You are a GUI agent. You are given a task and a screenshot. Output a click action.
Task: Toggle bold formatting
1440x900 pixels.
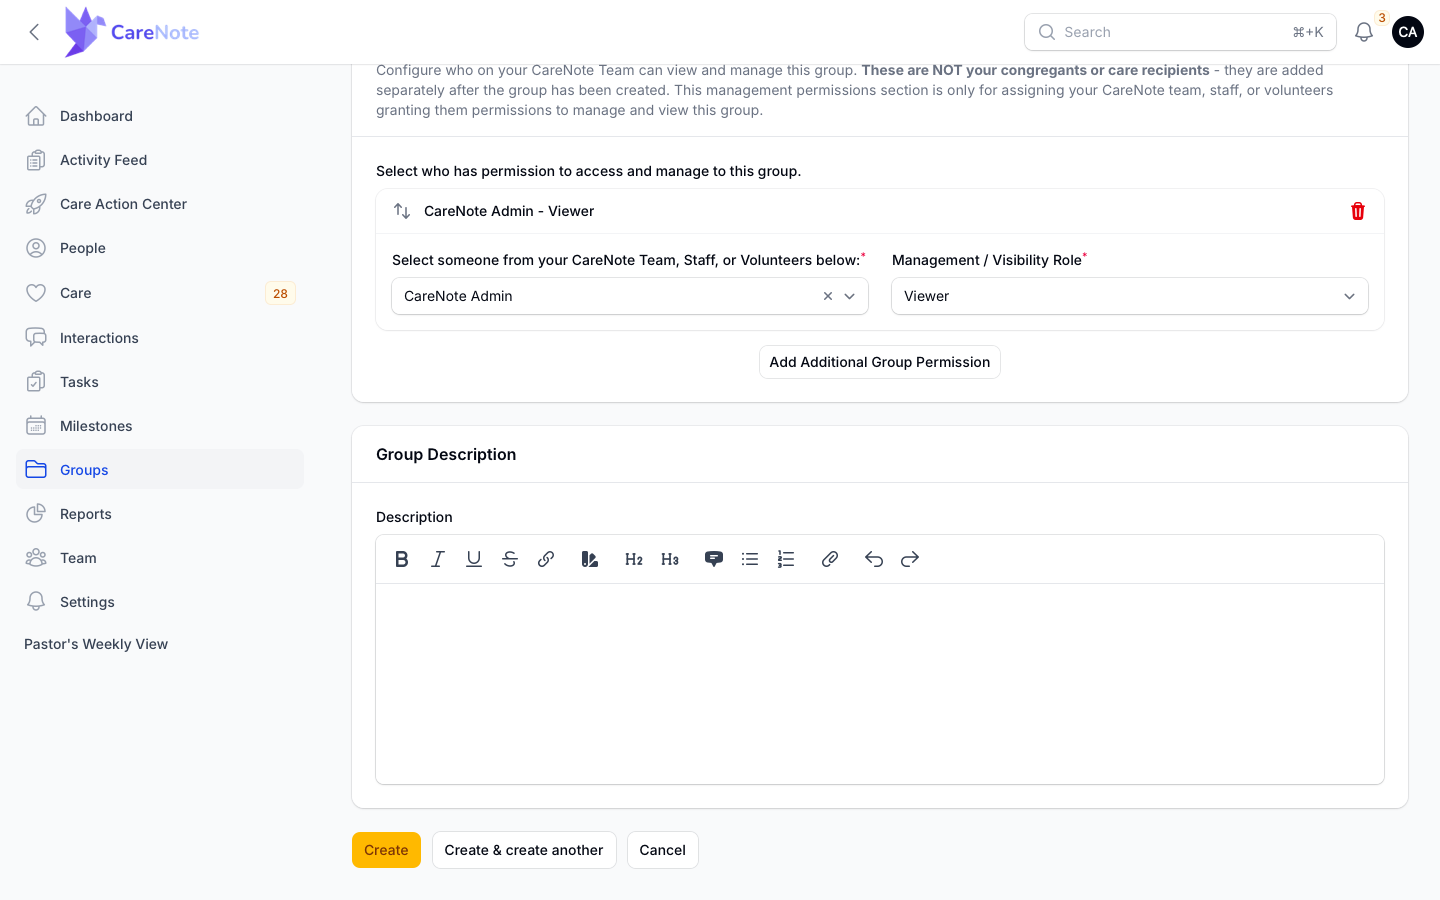[x=402, y=559]
